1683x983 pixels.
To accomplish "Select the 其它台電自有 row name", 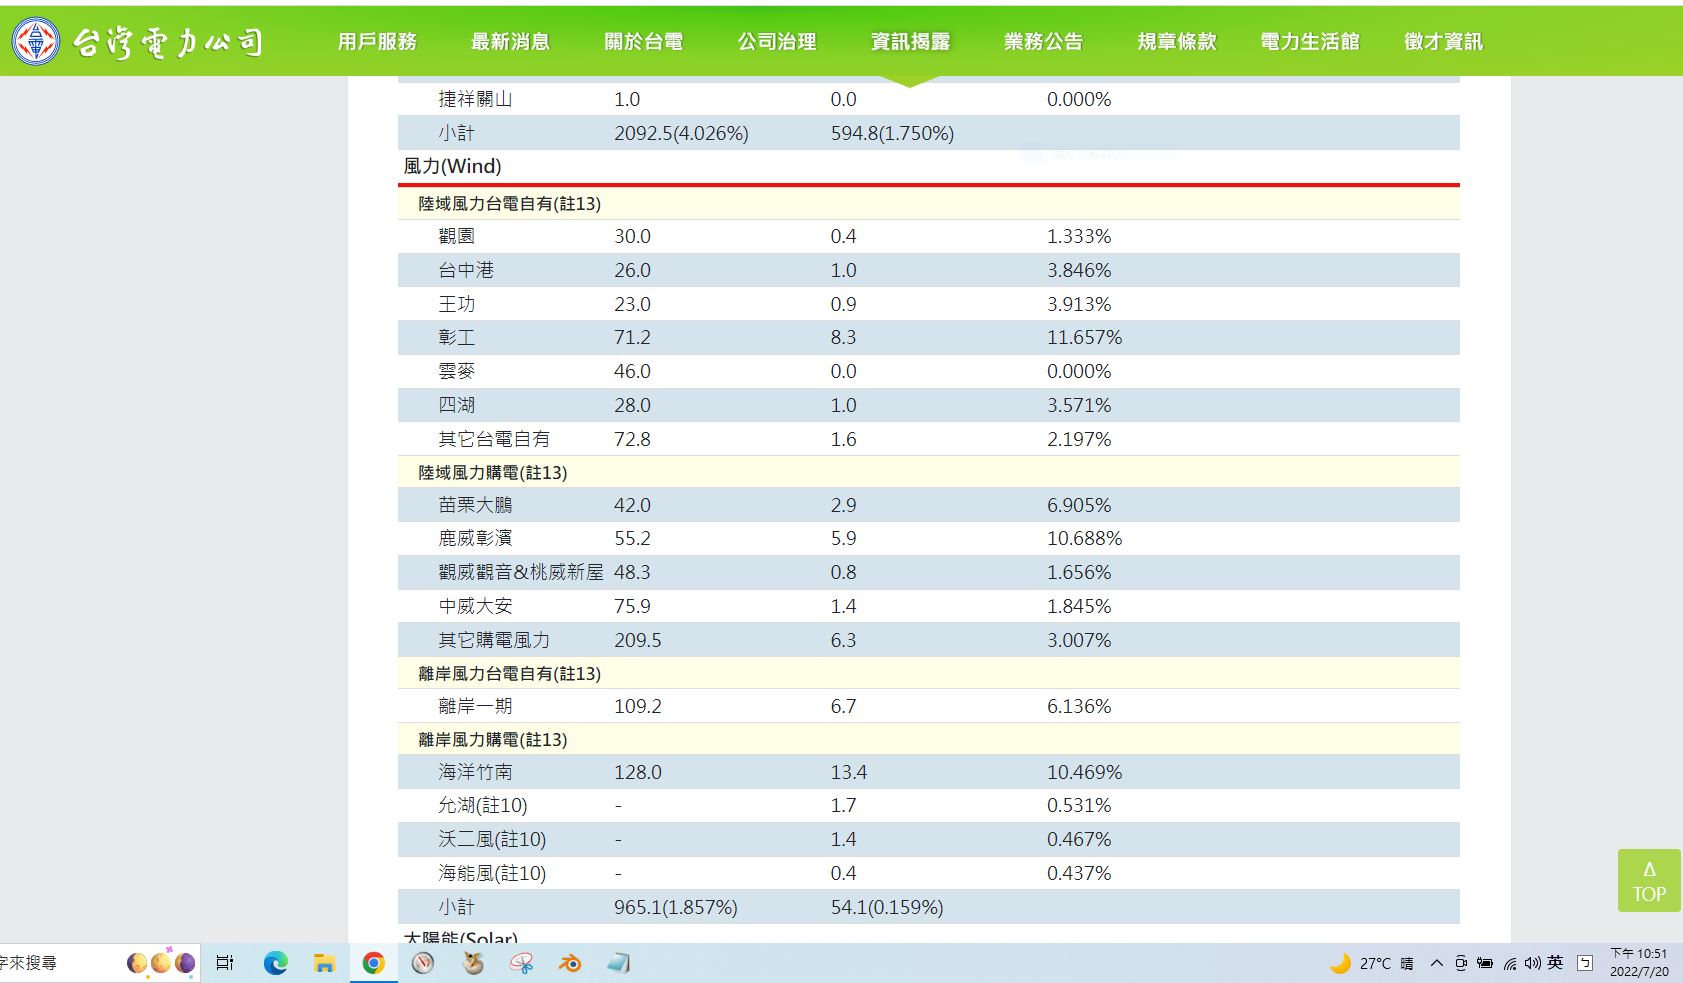I will coord(494,439).
